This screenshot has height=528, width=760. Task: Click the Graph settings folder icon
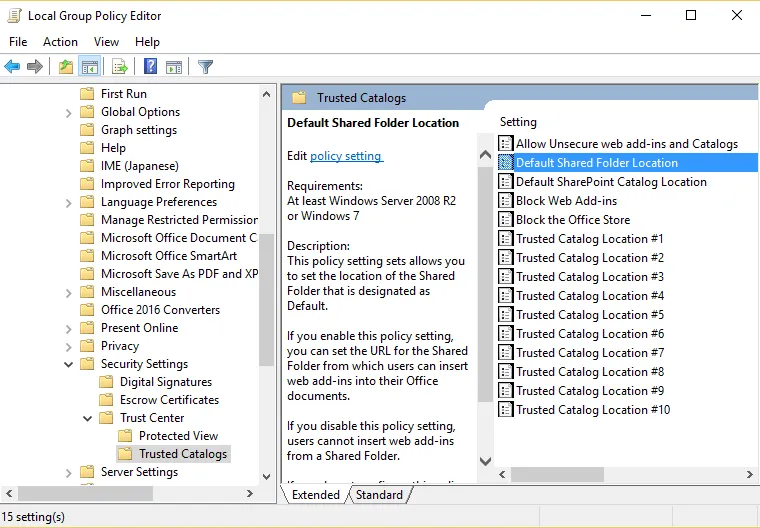pyautogui.click(x=87, y=129)
